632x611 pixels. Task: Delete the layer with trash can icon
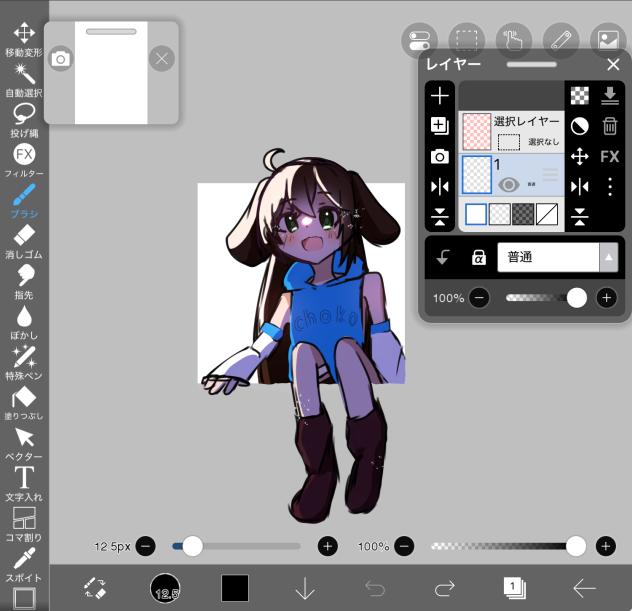pyautogui.click(x=610, y=126)
